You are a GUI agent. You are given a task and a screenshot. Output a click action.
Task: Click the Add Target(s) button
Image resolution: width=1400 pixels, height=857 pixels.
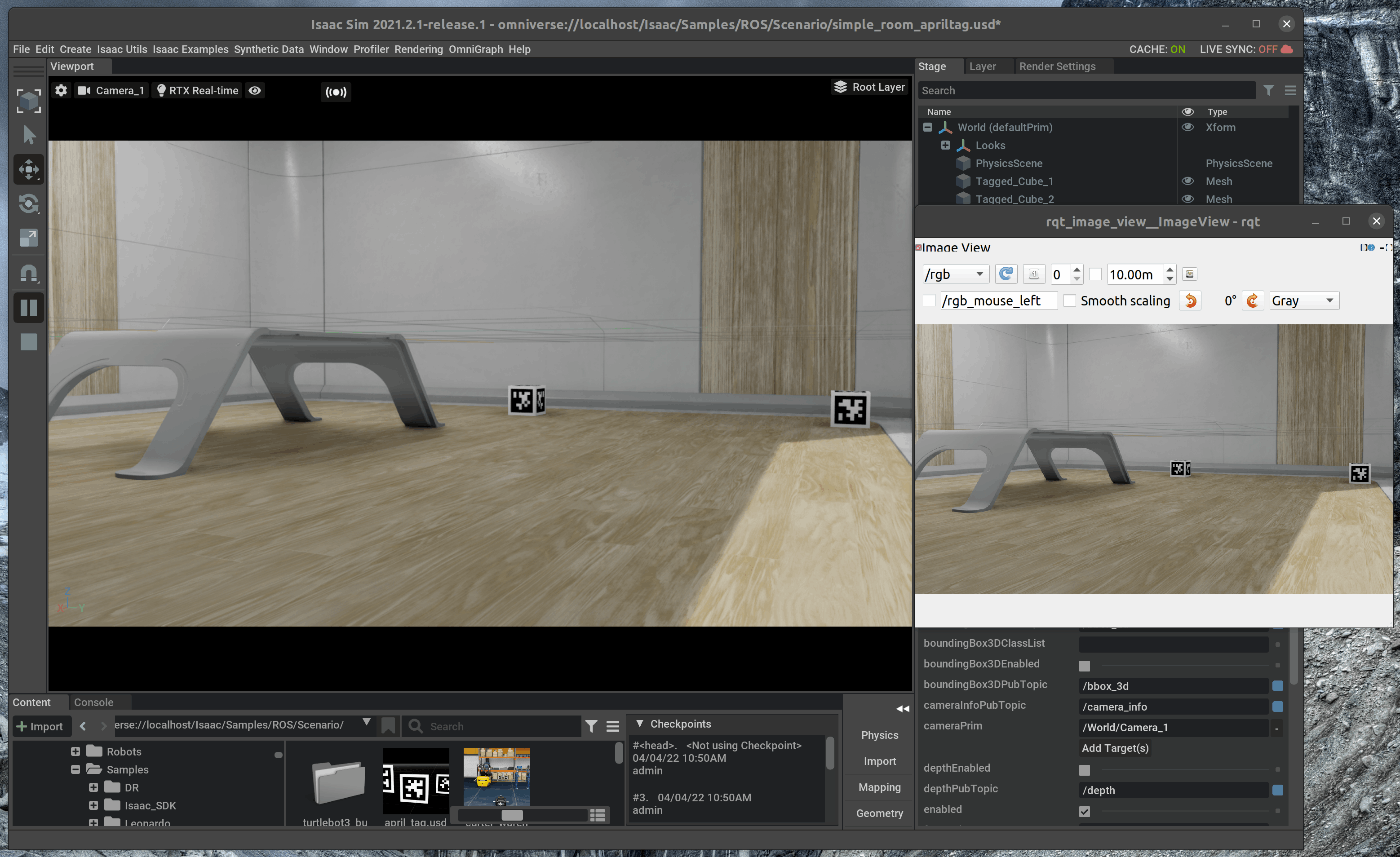click(x=1115, y=748)
